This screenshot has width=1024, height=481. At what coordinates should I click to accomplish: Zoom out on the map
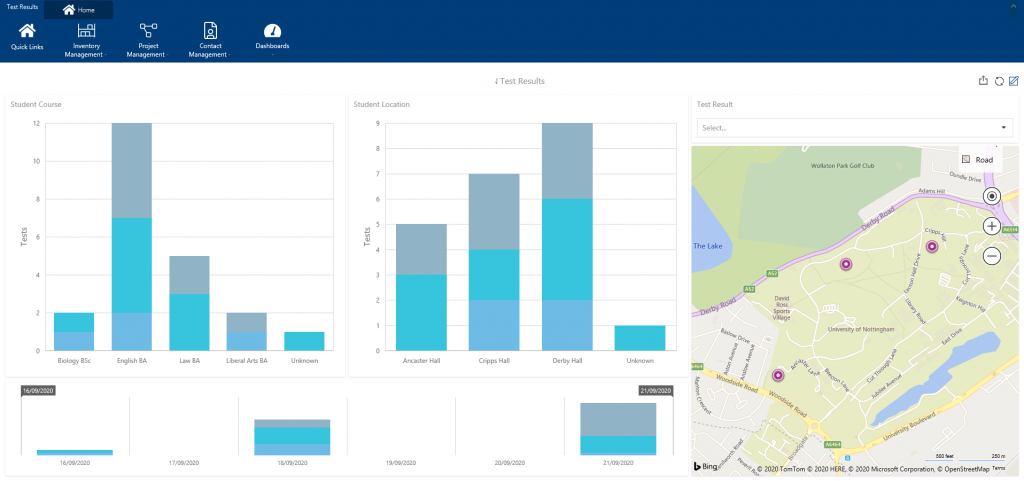(992, 256)
